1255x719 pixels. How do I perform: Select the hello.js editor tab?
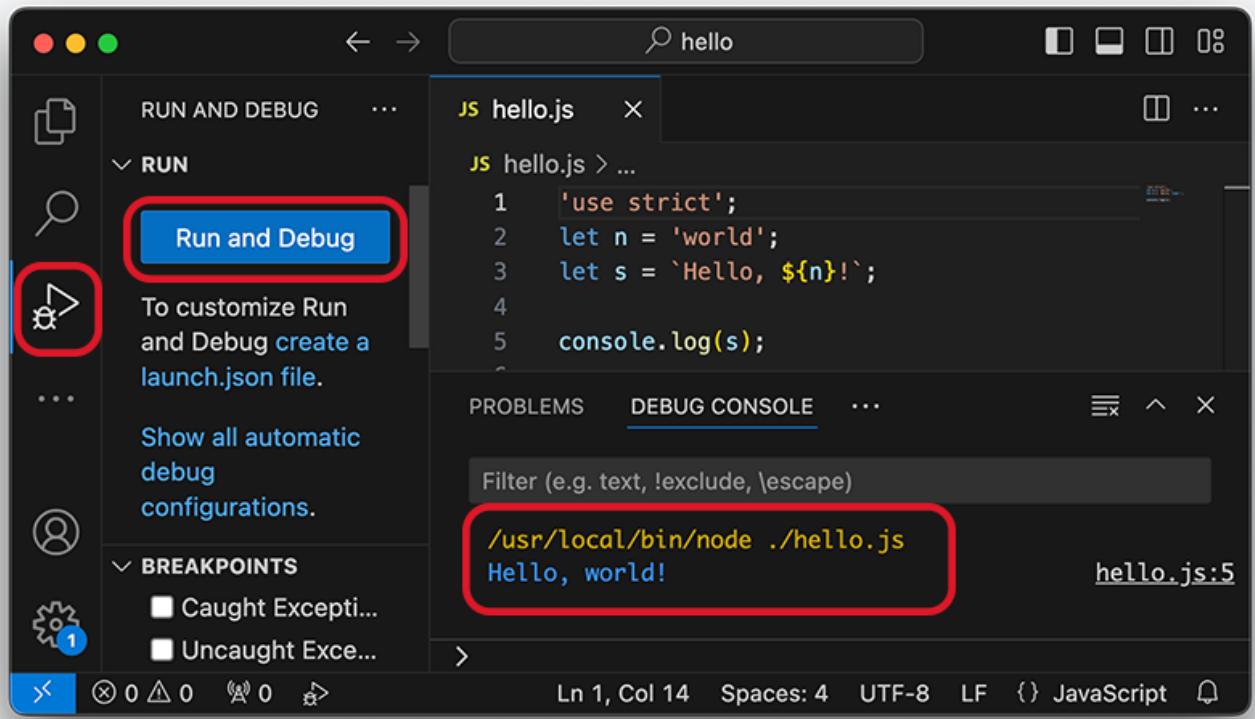tap(532, 110)
